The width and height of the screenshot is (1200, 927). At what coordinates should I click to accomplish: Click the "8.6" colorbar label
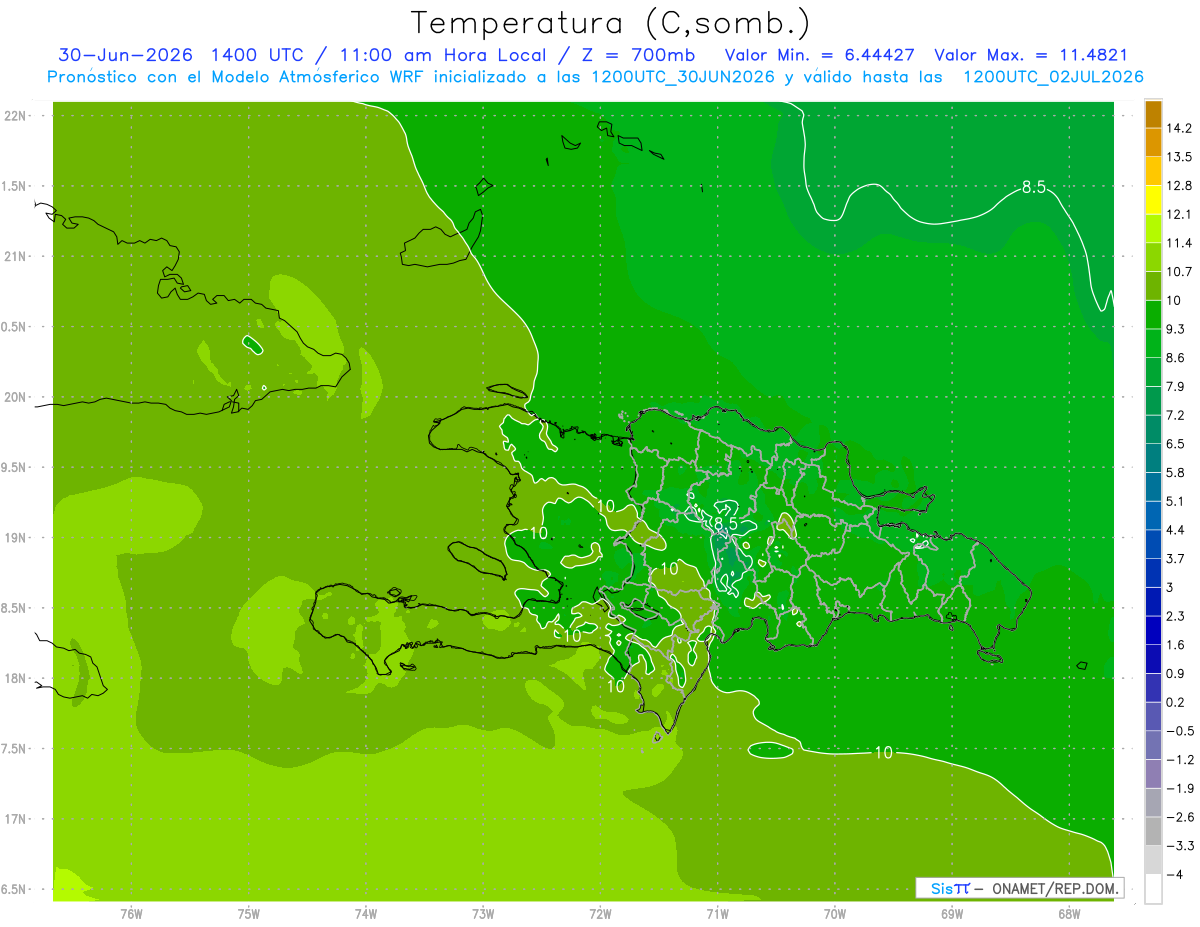pos(1177,358)
